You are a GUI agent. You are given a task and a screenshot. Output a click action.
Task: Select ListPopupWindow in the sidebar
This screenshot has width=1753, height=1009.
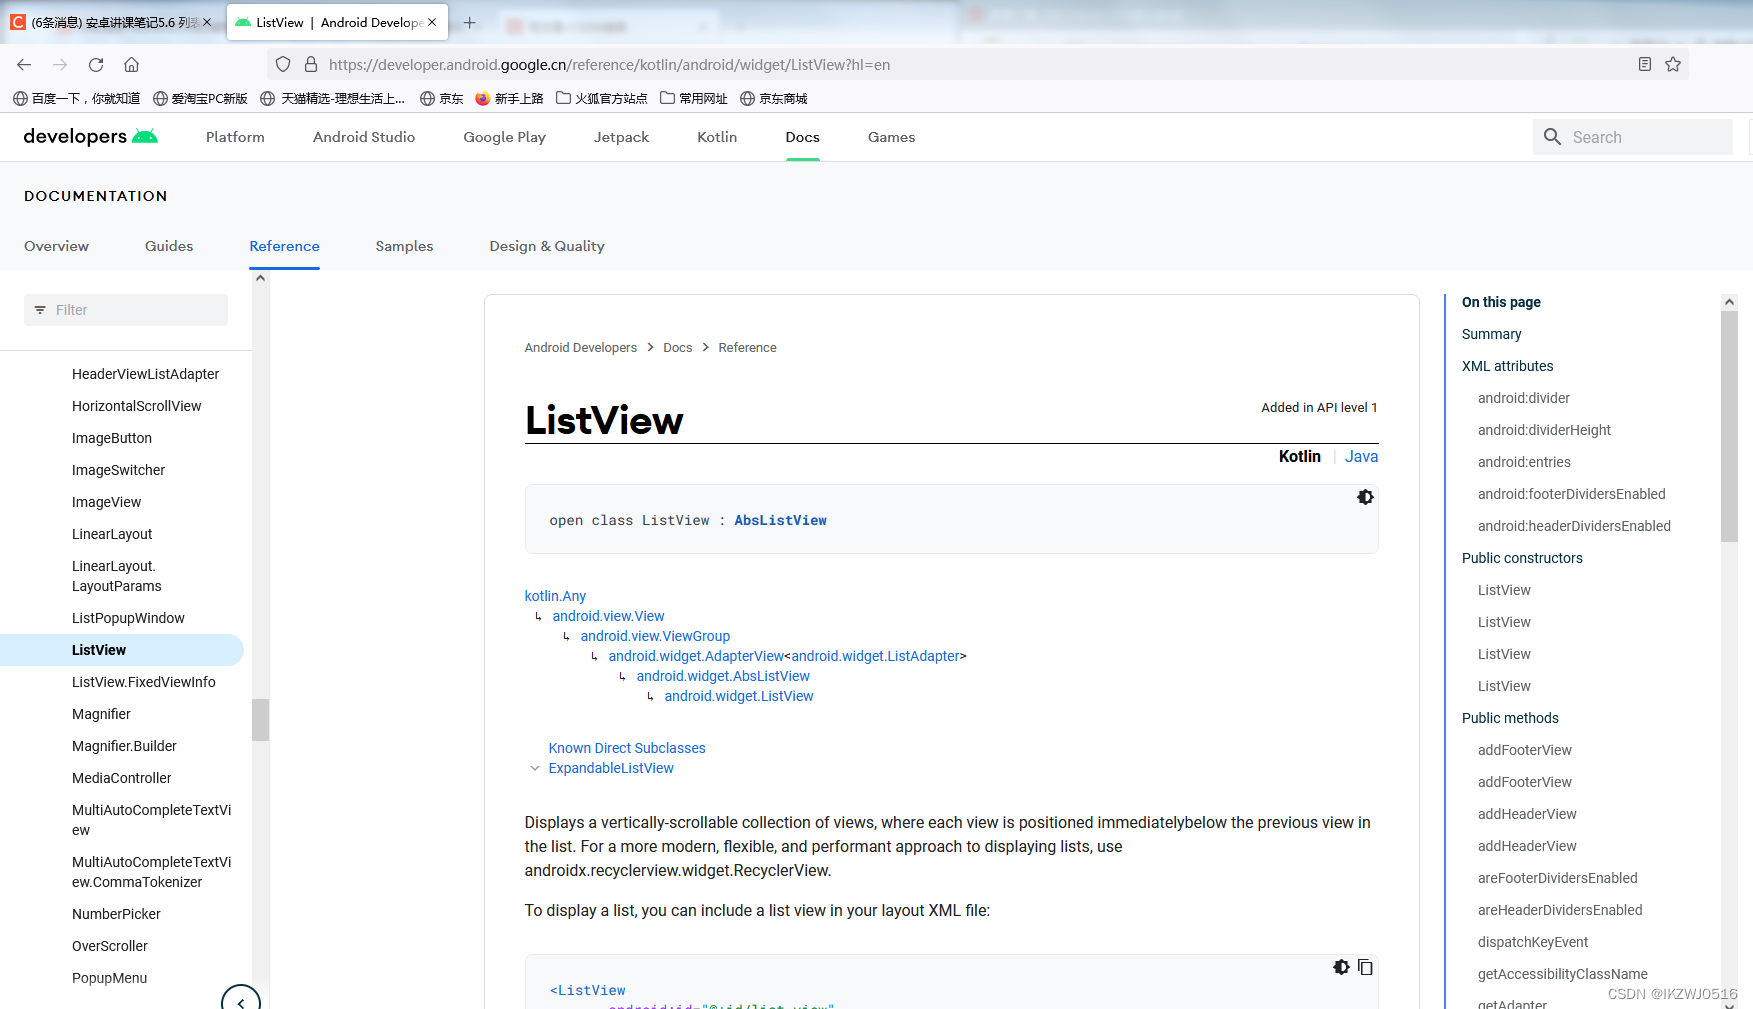[x=128, y=618]
